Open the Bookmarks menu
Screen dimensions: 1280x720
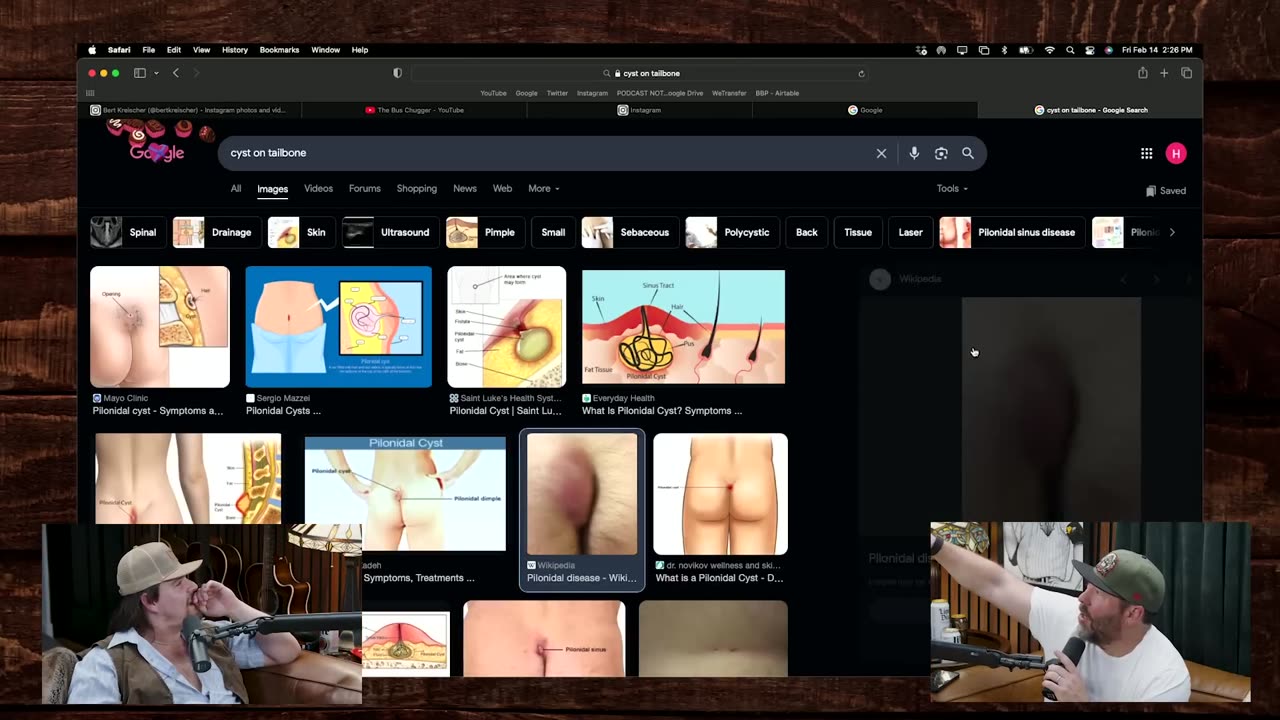pos(279,50)
